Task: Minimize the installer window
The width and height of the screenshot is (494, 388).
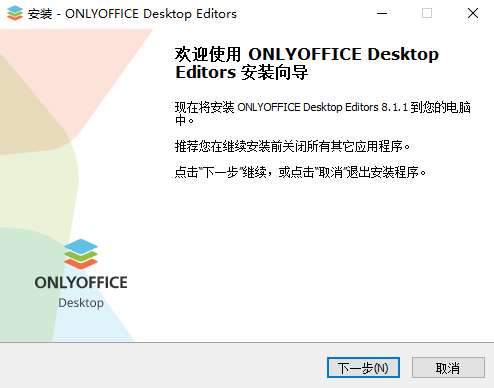Action: [x=382, y=14]
